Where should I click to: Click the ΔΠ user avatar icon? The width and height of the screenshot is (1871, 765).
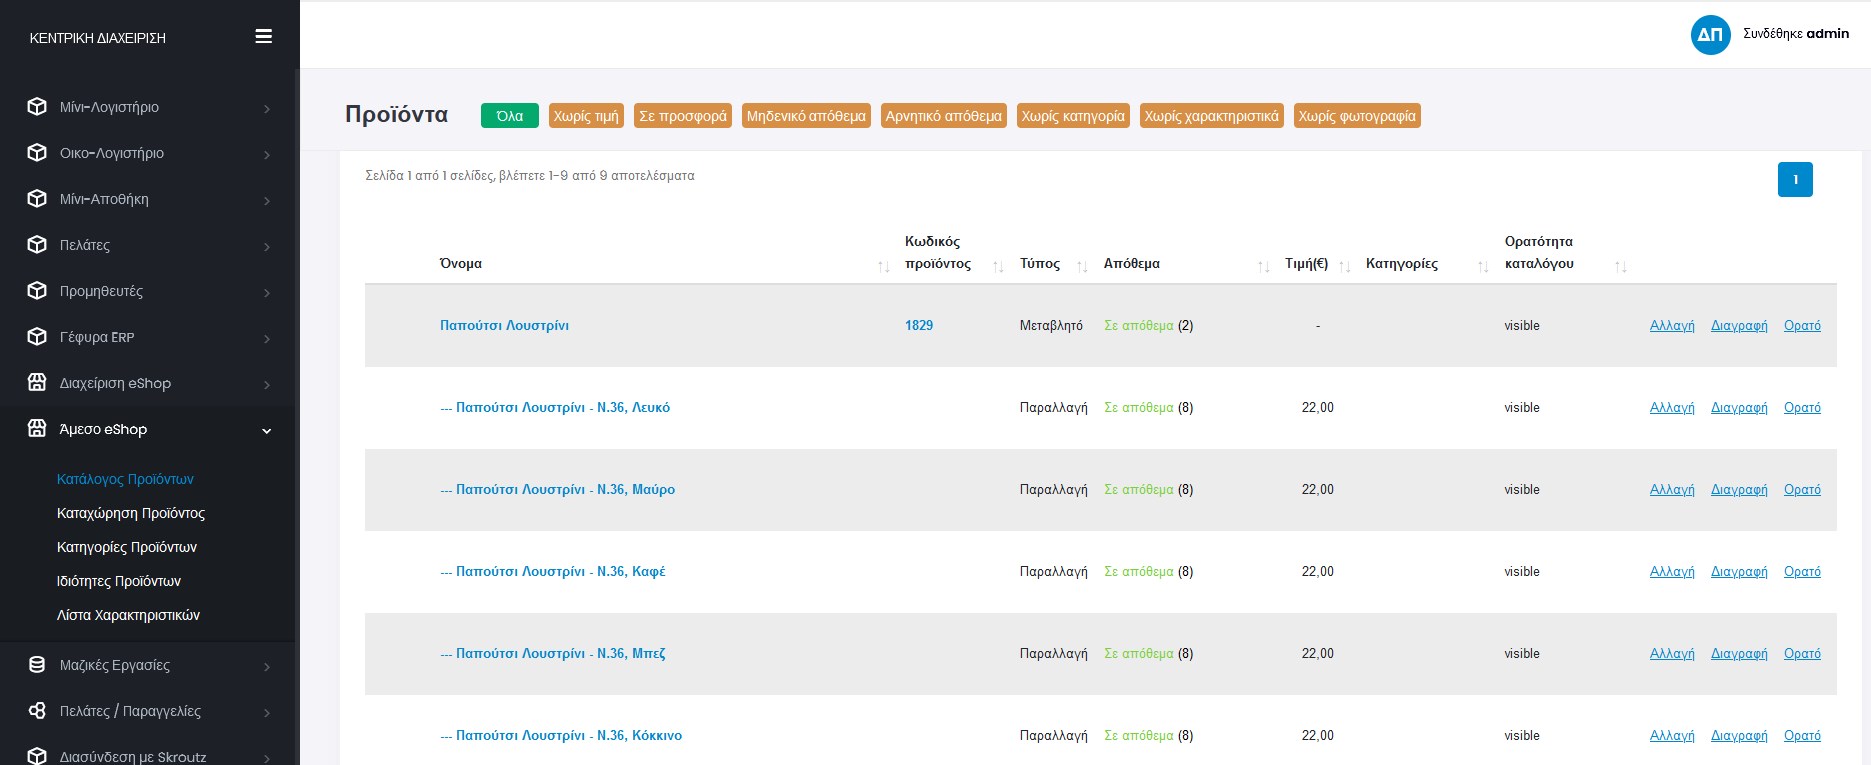(x=1710, y=35)
